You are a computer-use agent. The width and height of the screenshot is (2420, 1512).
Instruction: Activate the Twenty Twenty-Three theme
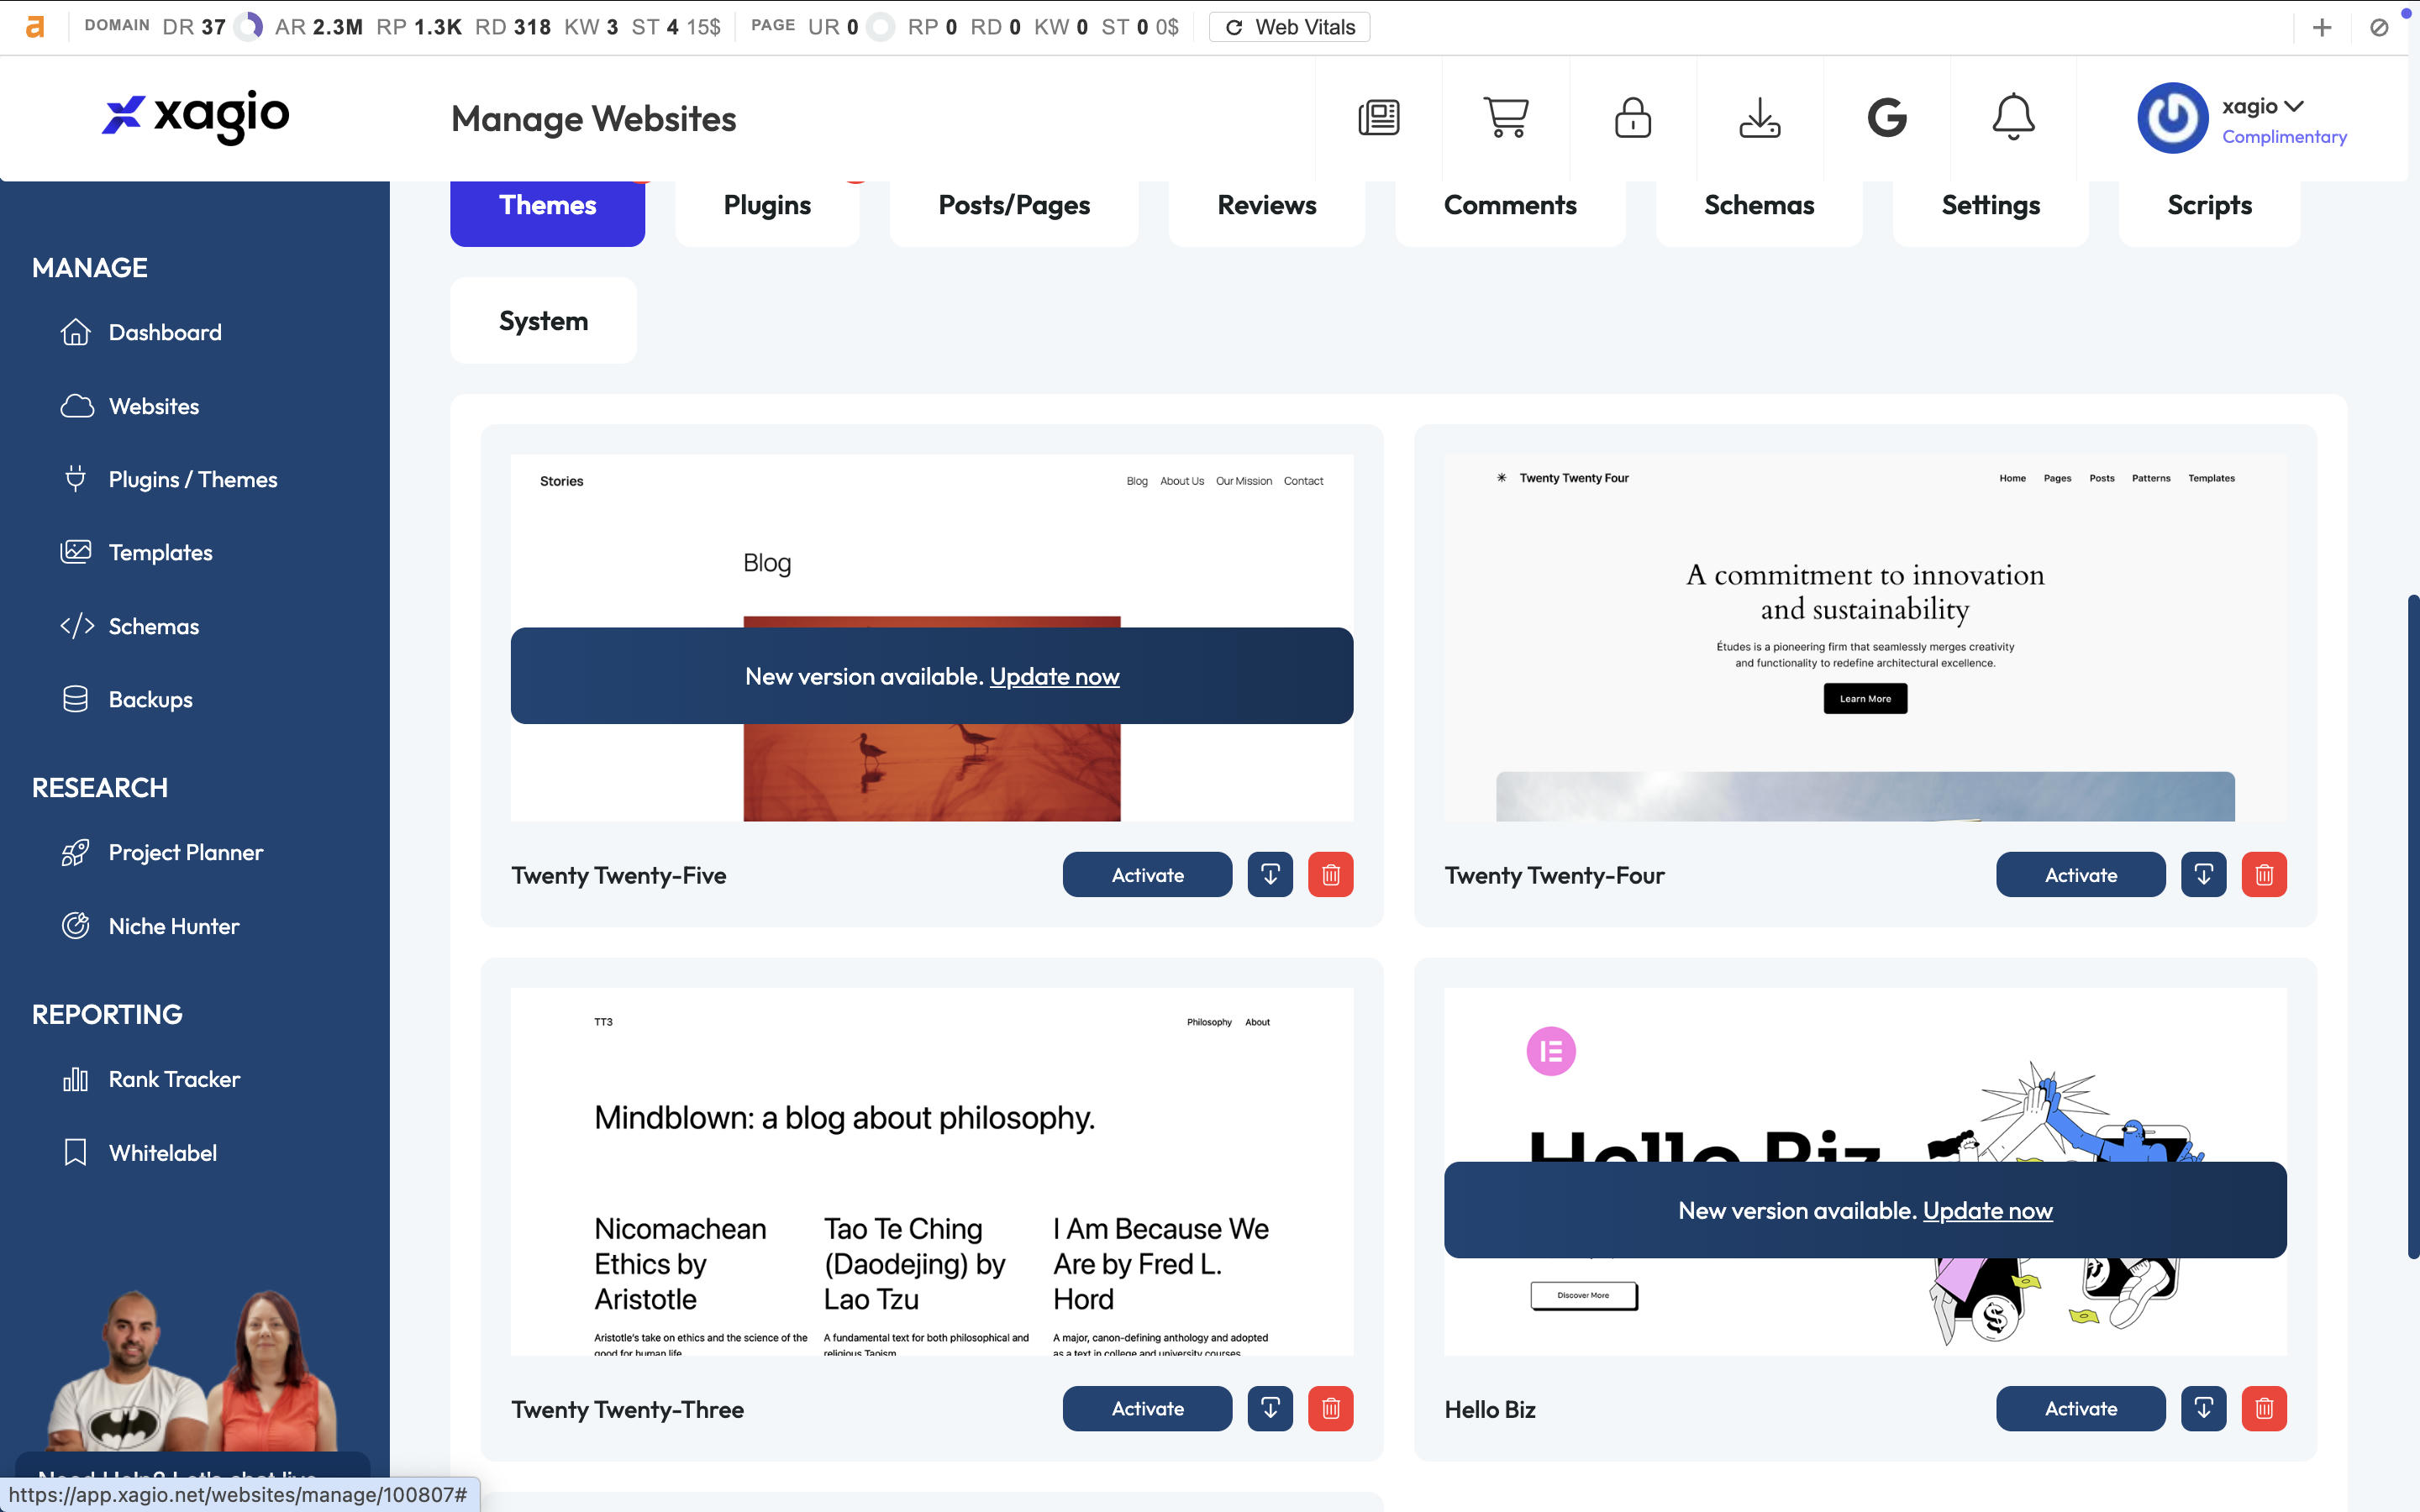point(1147,1408)
